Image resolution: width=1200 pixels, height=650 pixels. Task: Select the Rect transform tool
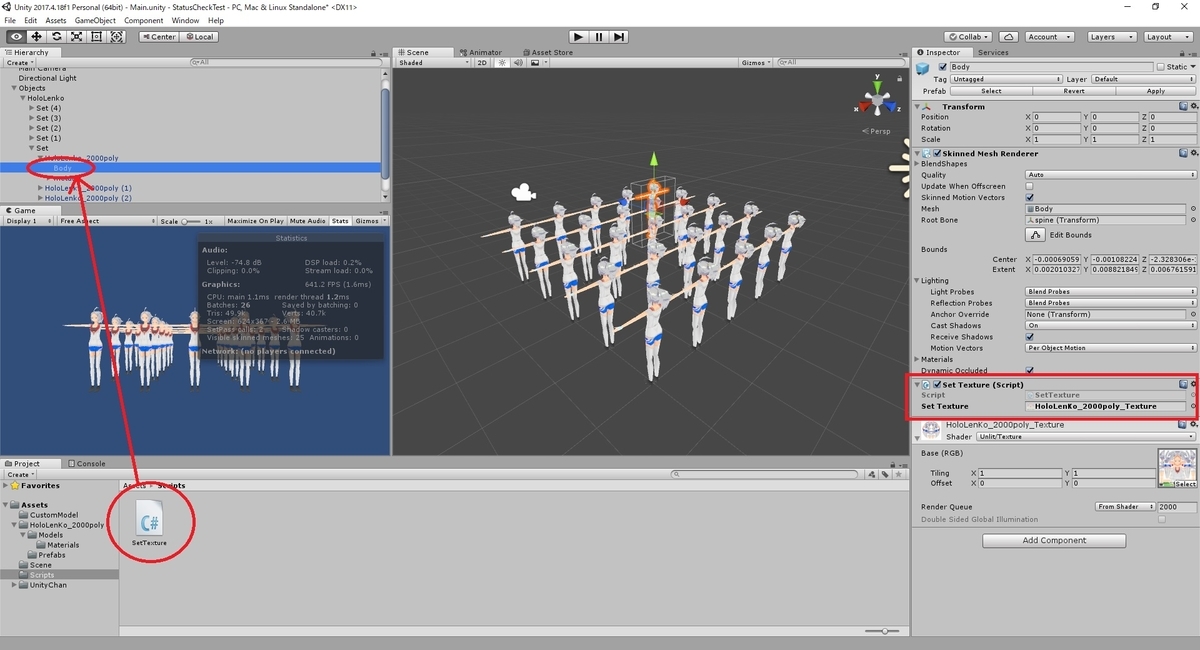click(96, 36)
